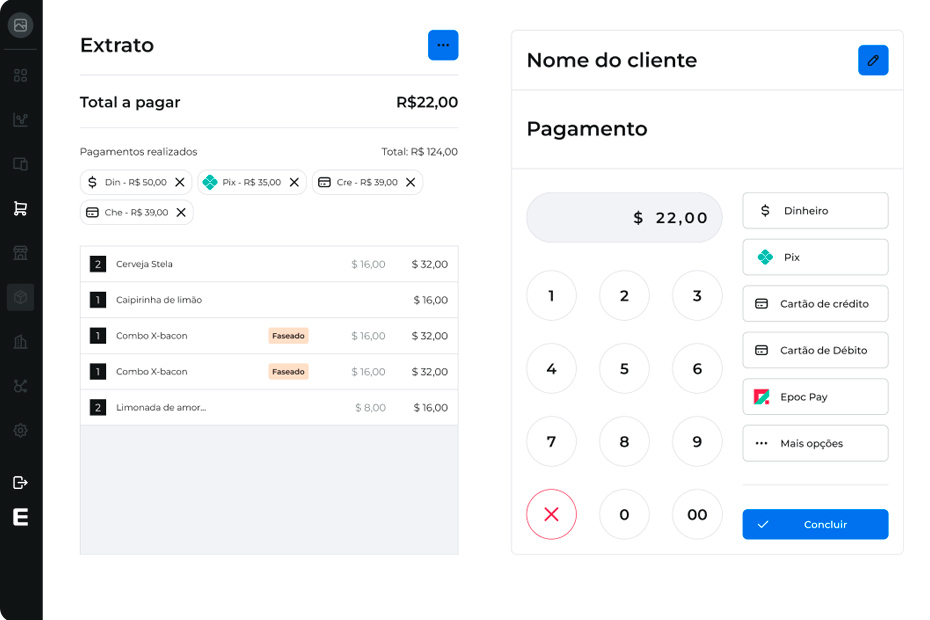The height and width of the screenshot is (620, 930).
Task: Remove the Cre - R$ 39,00 payment
Action: pyautogui.click(x=410, y=182)
